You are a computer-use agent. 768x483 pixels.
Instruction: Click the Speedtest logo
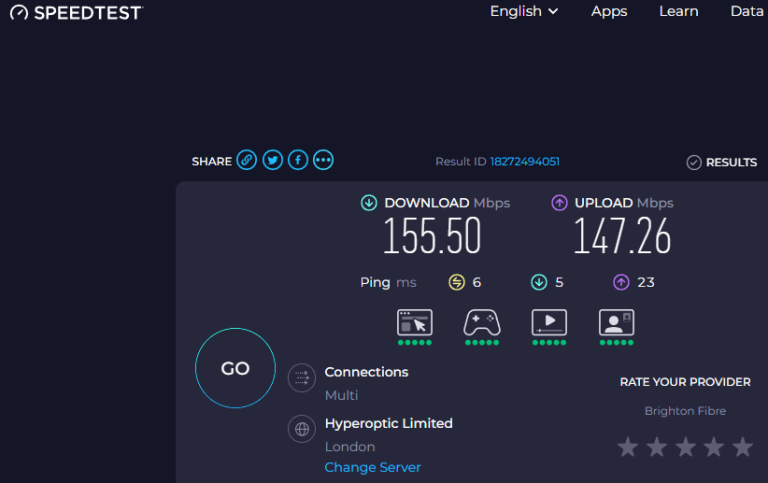[x=76, y=13]
